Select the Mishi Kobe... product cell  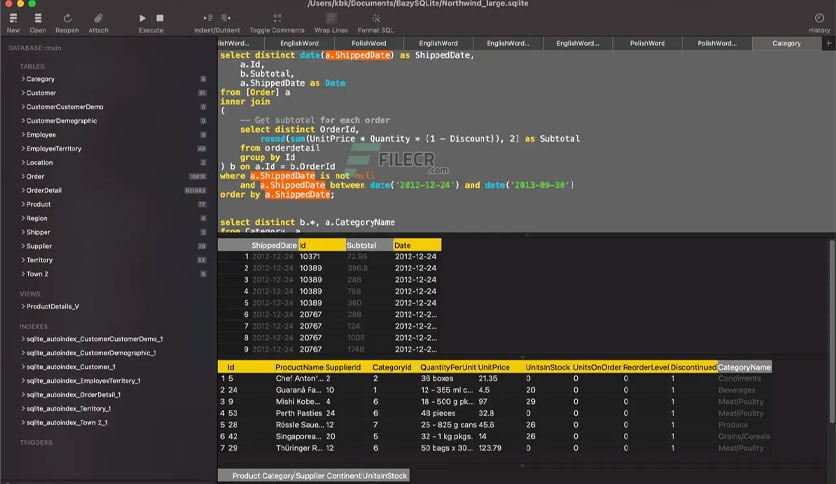[x=299, y=401]
